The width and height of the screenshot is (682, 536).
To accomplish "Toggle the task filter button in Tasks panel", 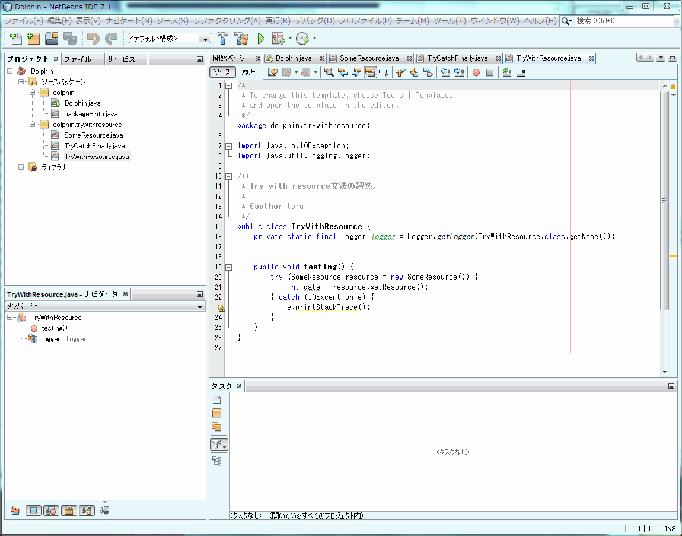I will [217, 444].
